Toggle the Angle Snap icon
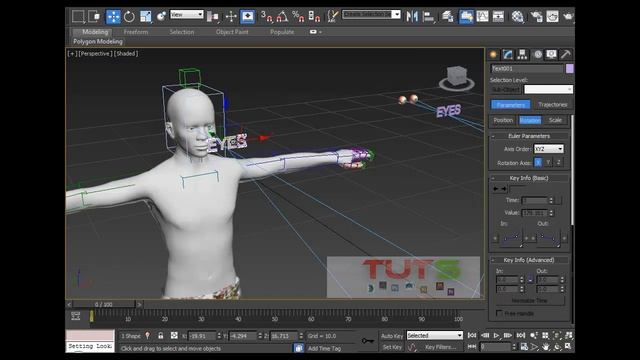 pyautogui.click(x=282, y=16)
